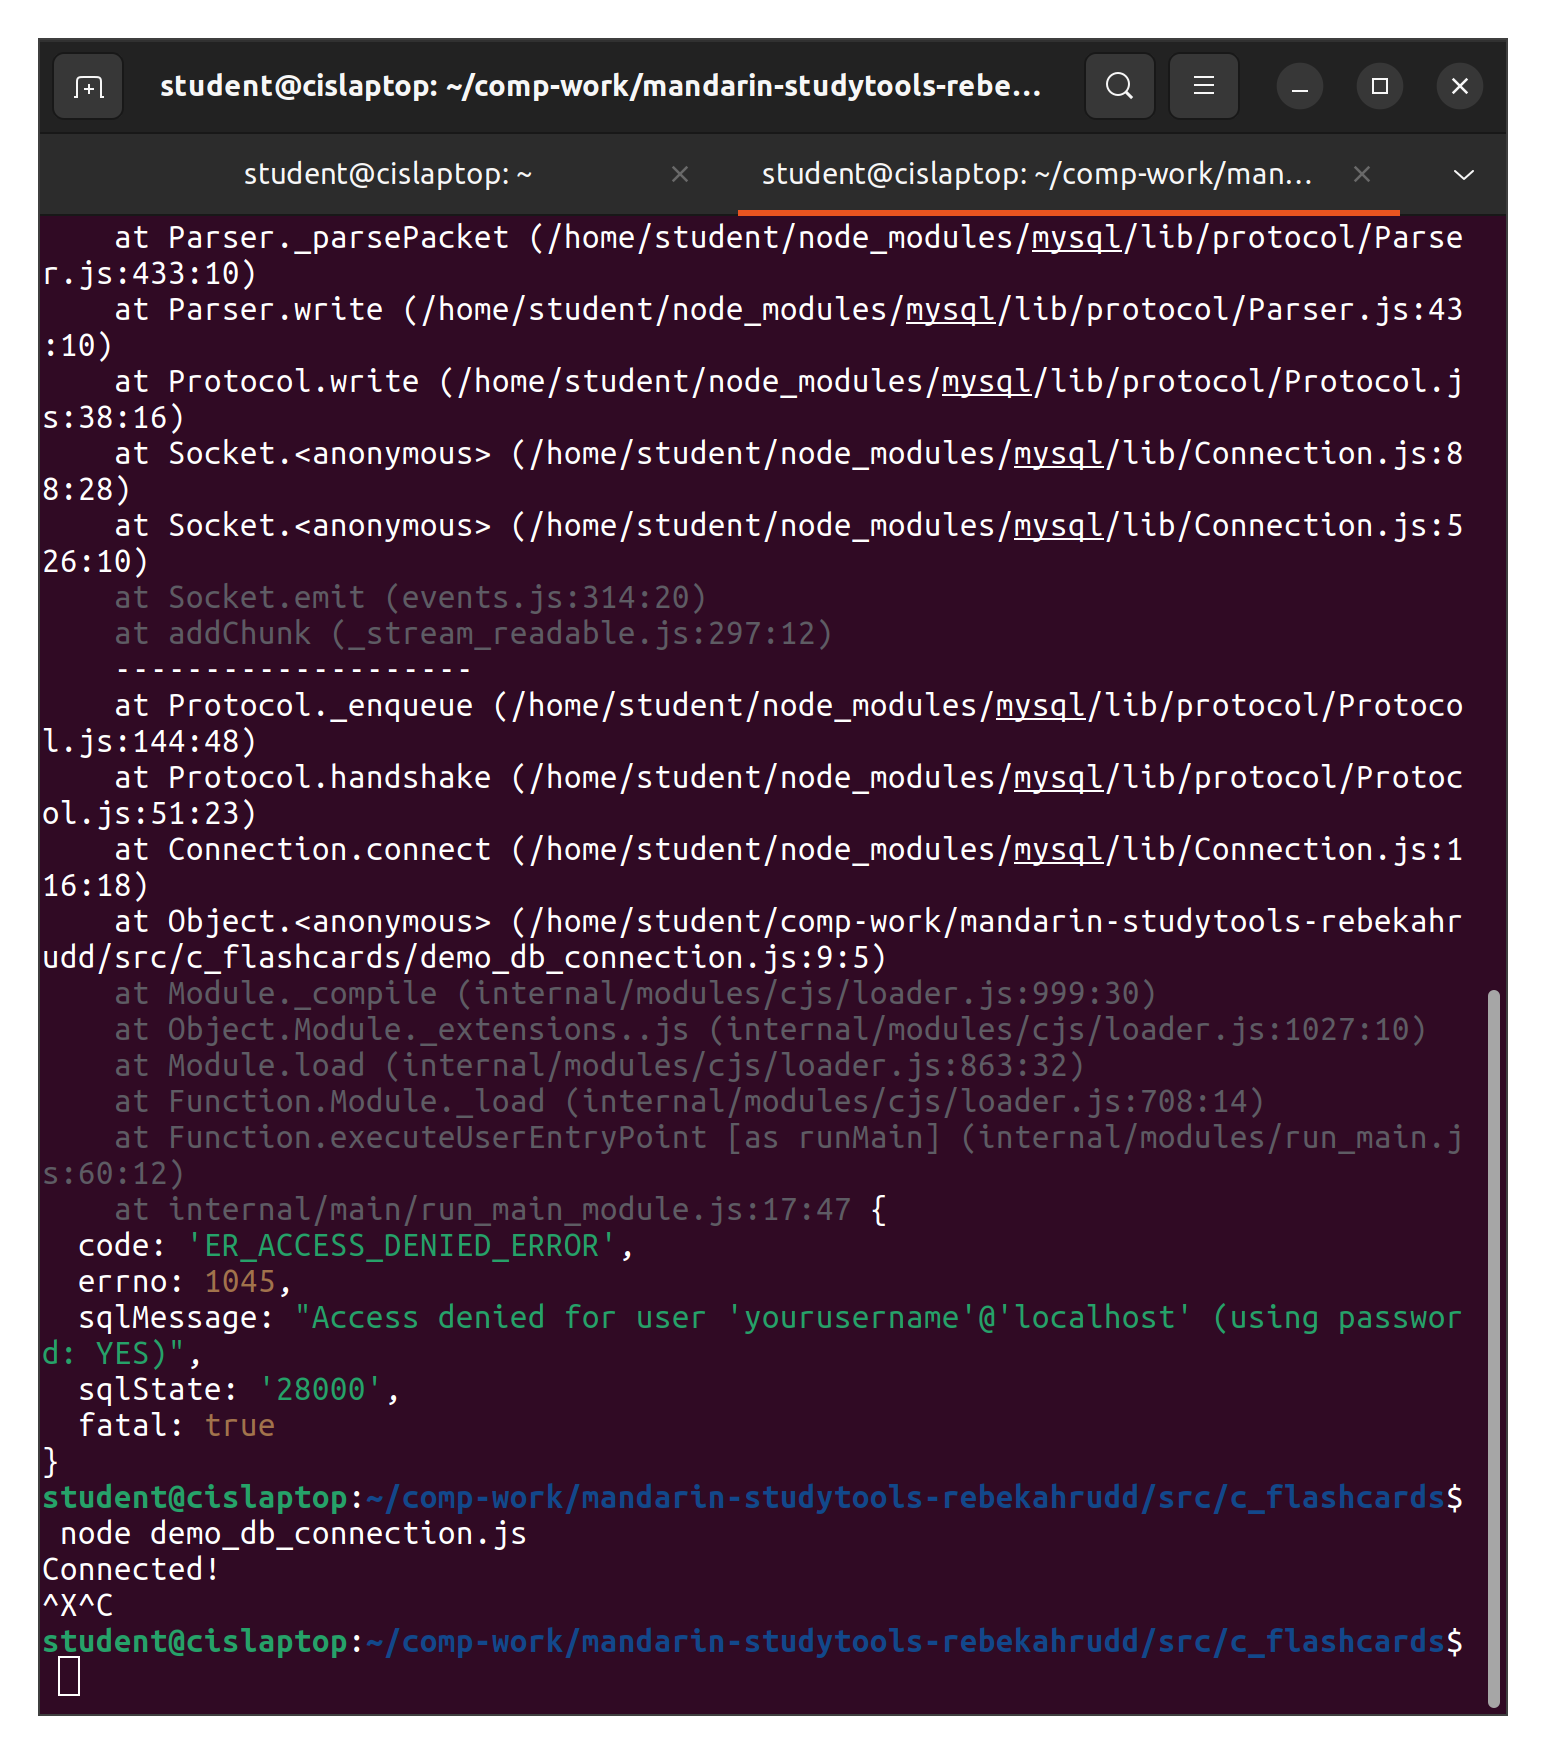
Task: Click the 'Connected!' output line
Action: 131,1570
